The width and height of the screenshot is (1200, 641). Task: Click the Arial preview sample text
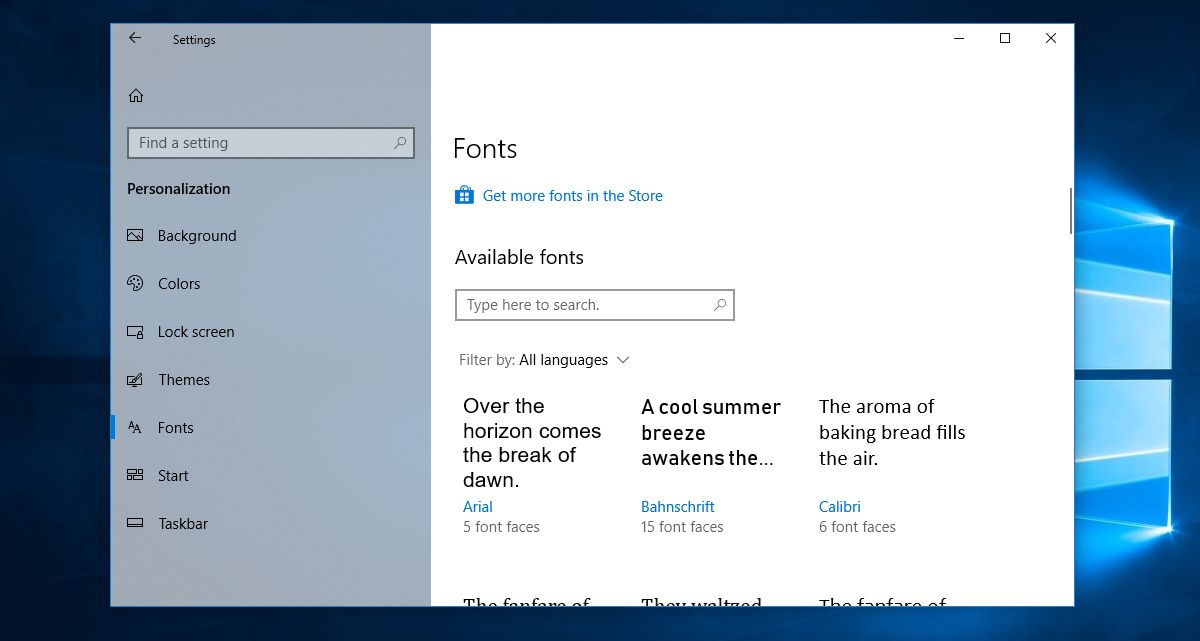tap(532, 443)
